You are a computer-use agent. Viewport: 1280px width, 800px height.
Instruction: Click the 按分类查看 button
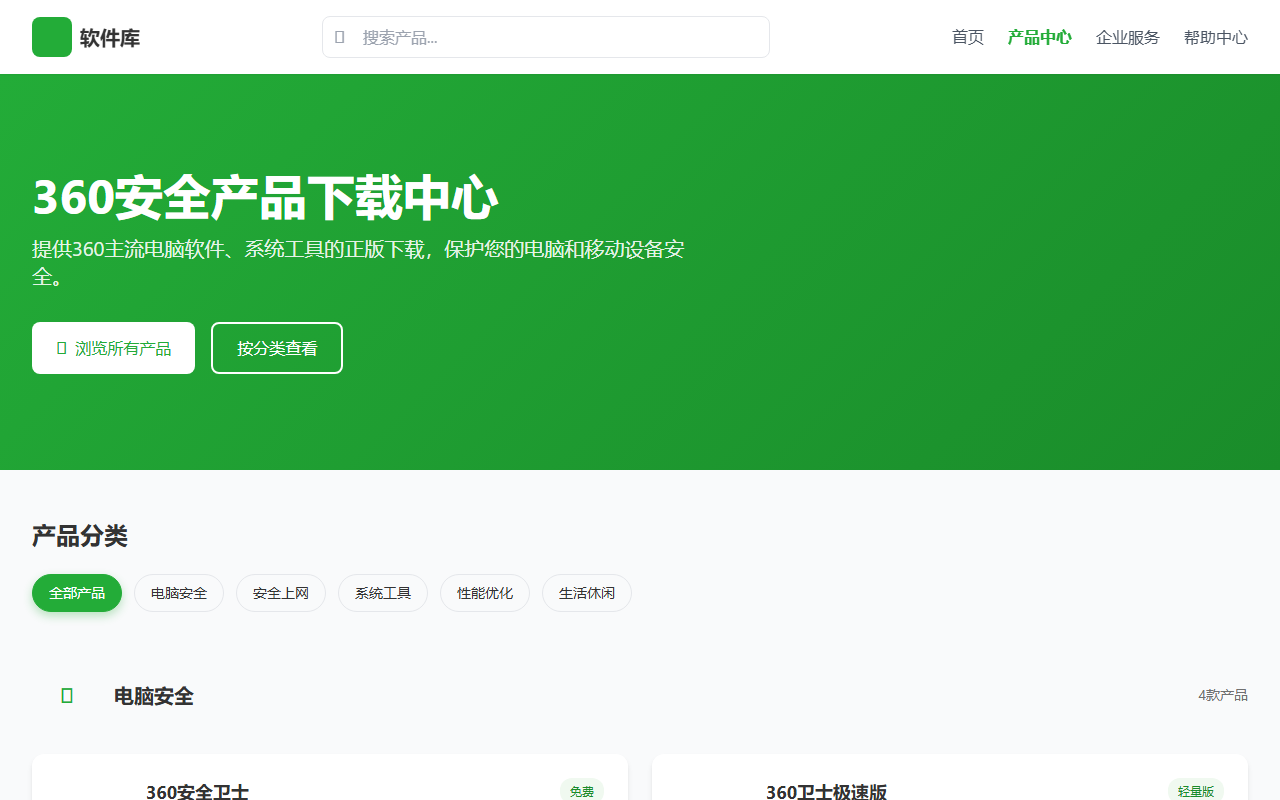pos(277,348)
